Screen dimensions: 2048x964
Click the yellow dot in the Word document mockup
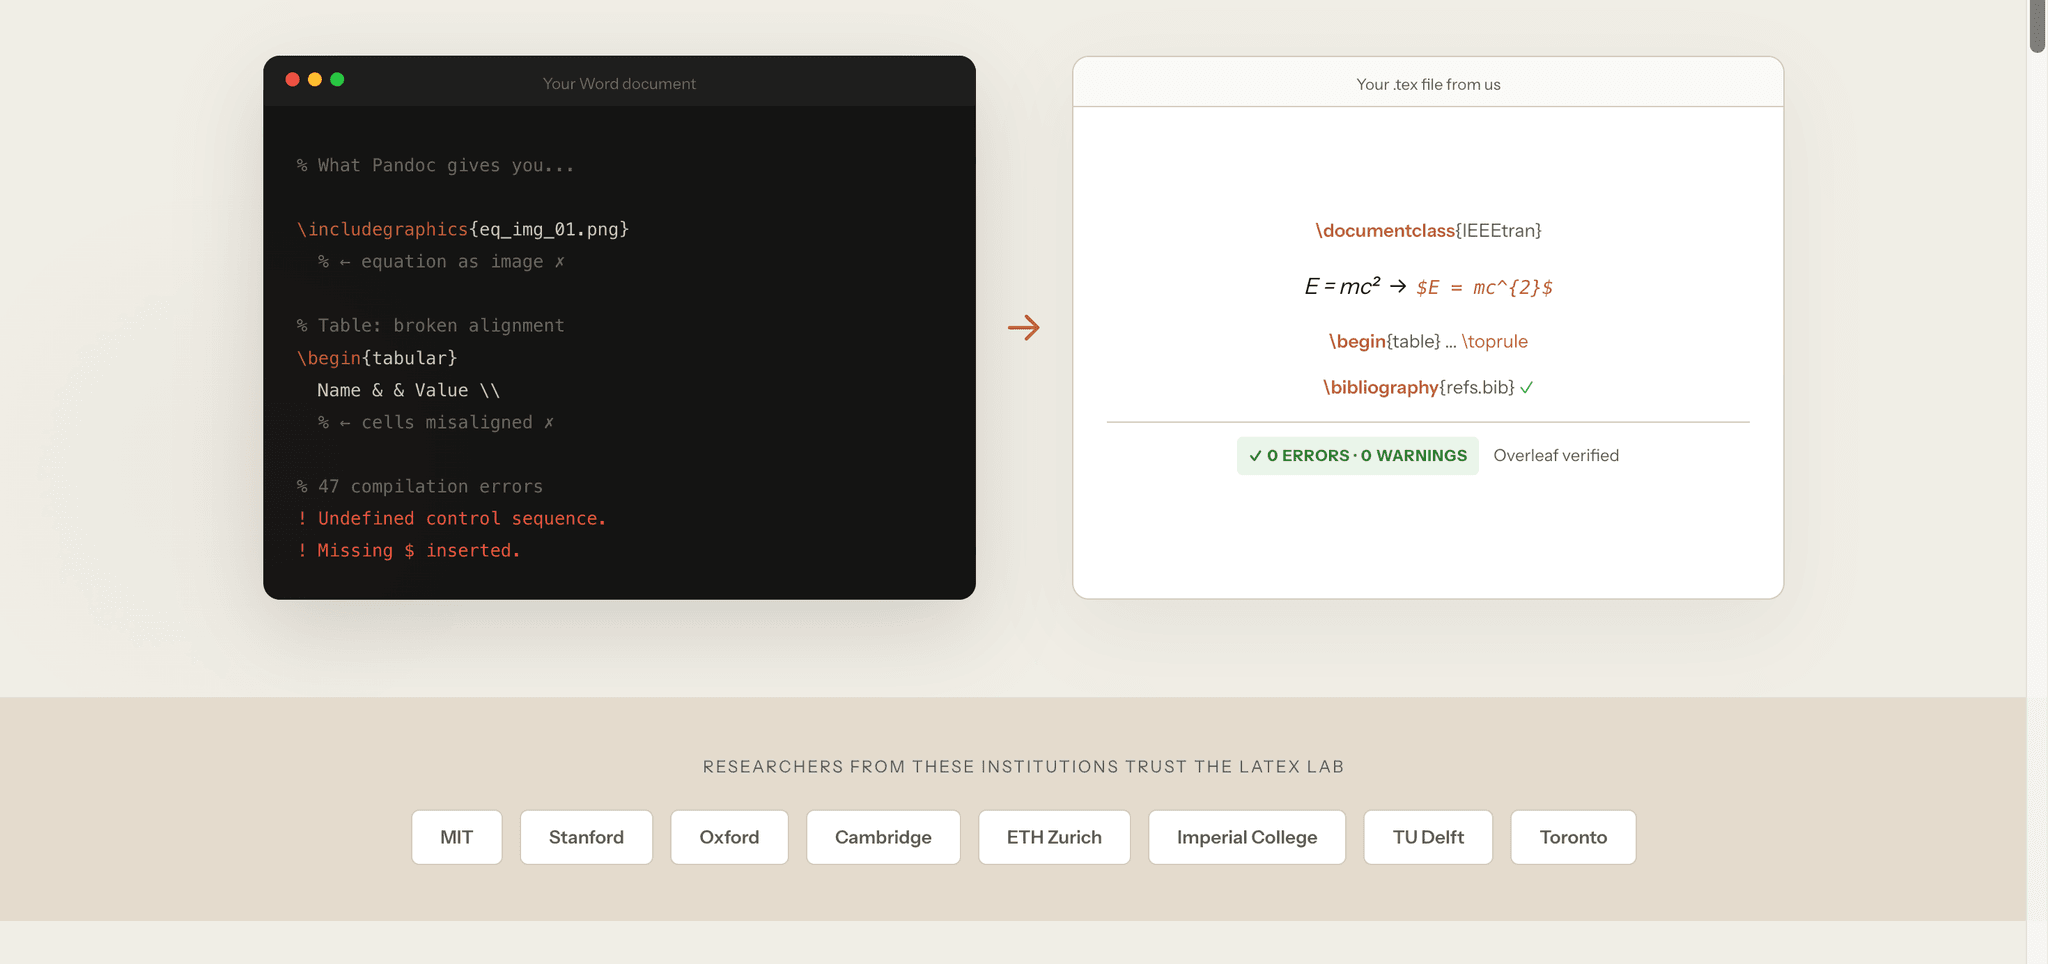(315, 80)
